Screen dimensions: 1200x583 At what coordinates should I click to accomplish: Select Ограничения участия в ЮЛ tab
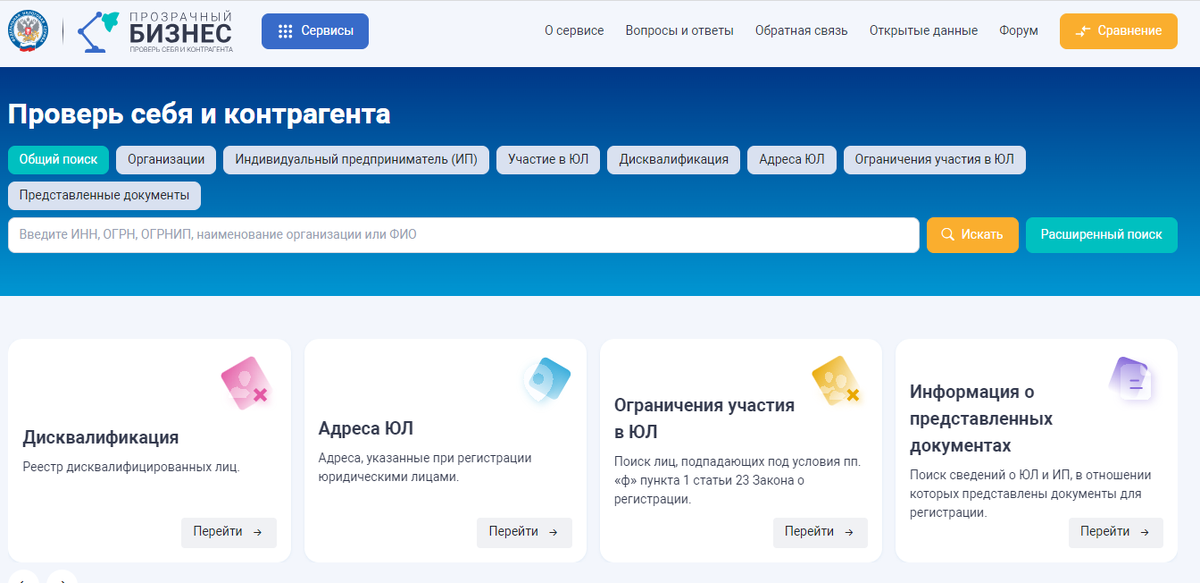[935, 160]
